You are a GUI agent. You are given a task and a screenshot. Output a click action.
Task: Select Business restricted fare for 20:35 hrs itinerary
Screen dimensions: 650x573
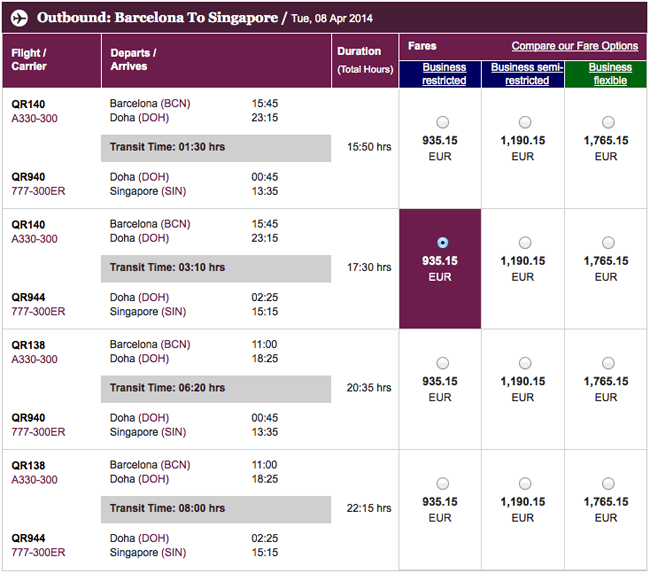pyautogui.click(x=442, y=363)
